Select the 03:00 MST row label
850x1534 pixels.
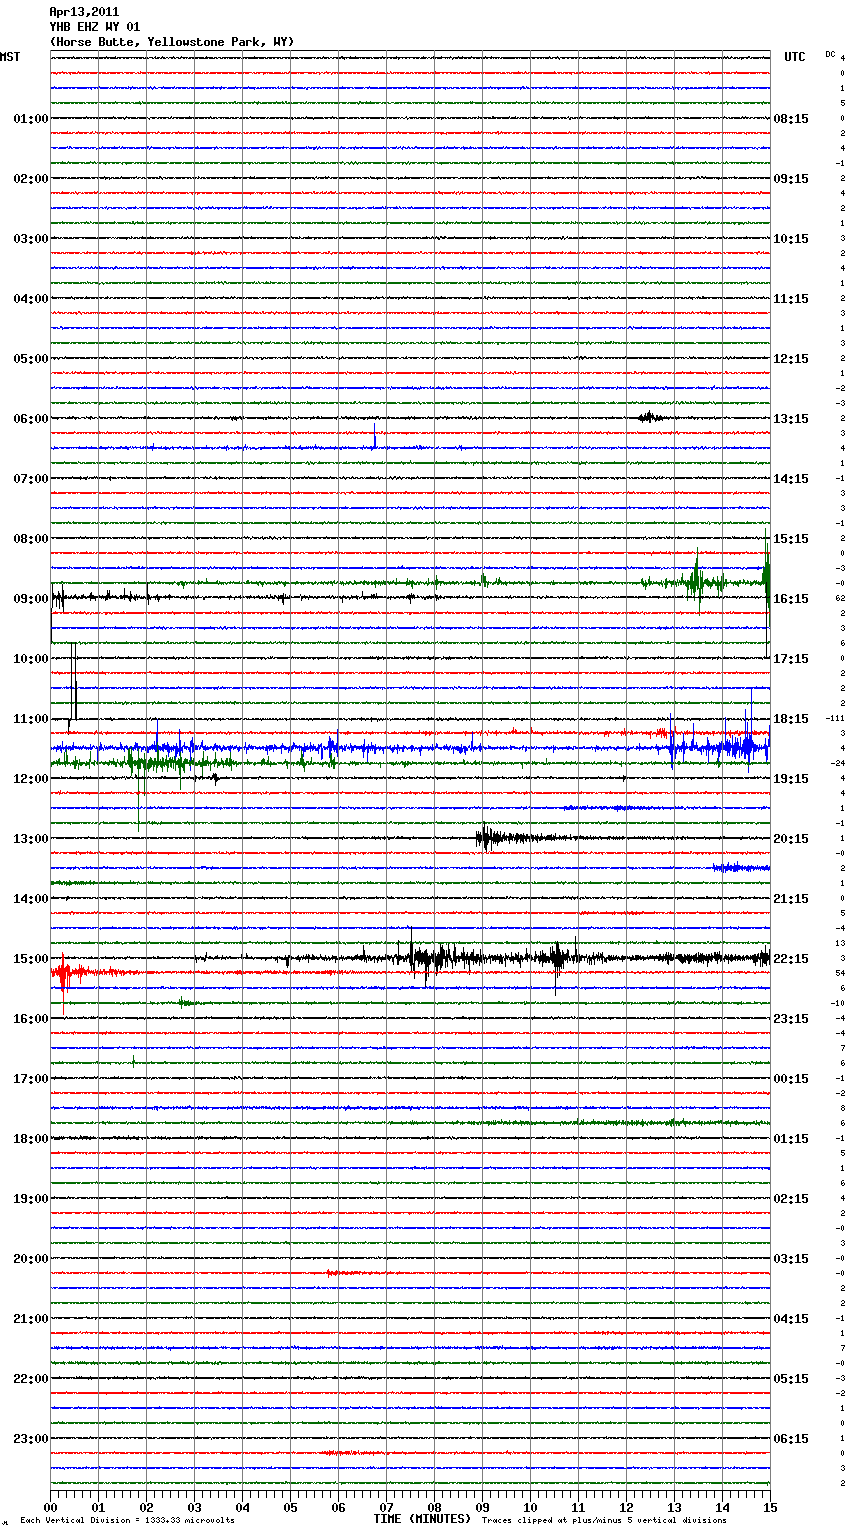31,239
